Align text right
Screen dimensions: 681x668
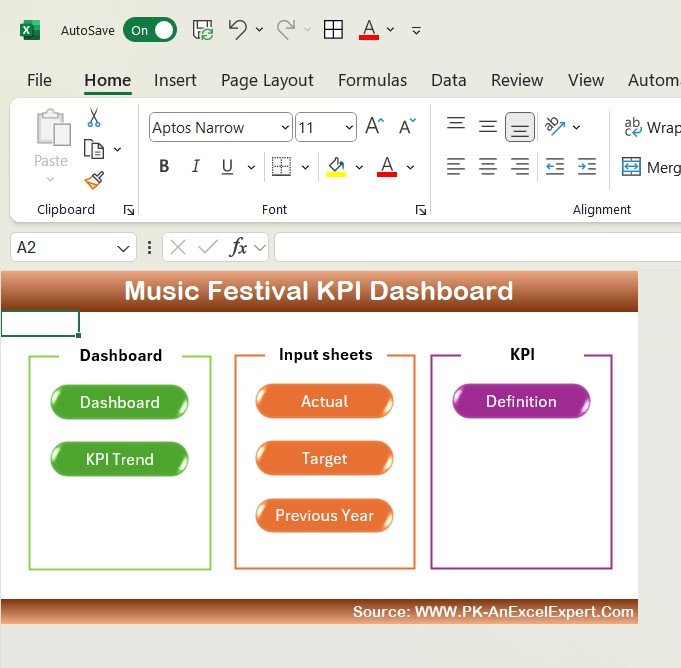520,166
